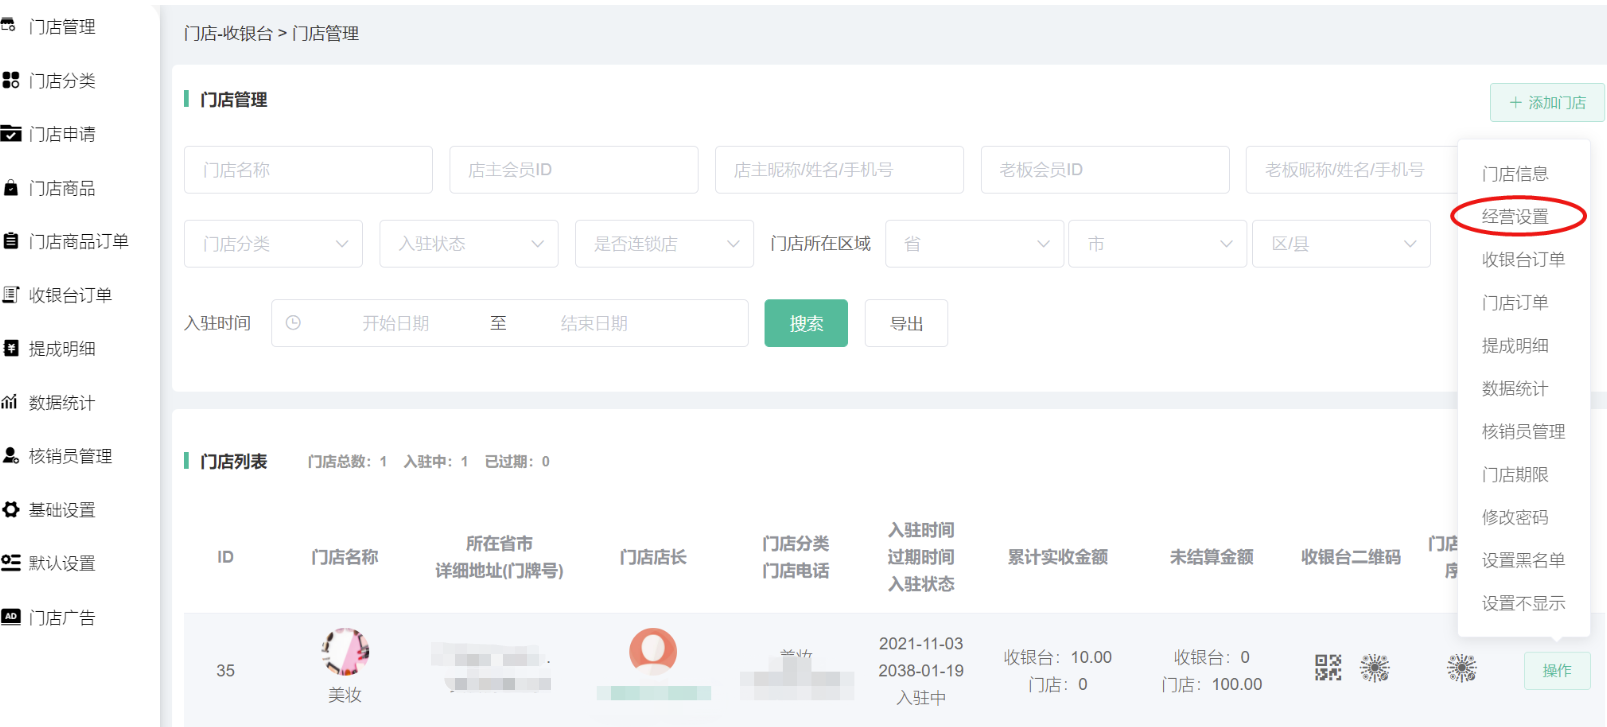Choose 修改密码 in the popup menu
The height and width of the screenshot is (727, 1607).
point(1515,518)
